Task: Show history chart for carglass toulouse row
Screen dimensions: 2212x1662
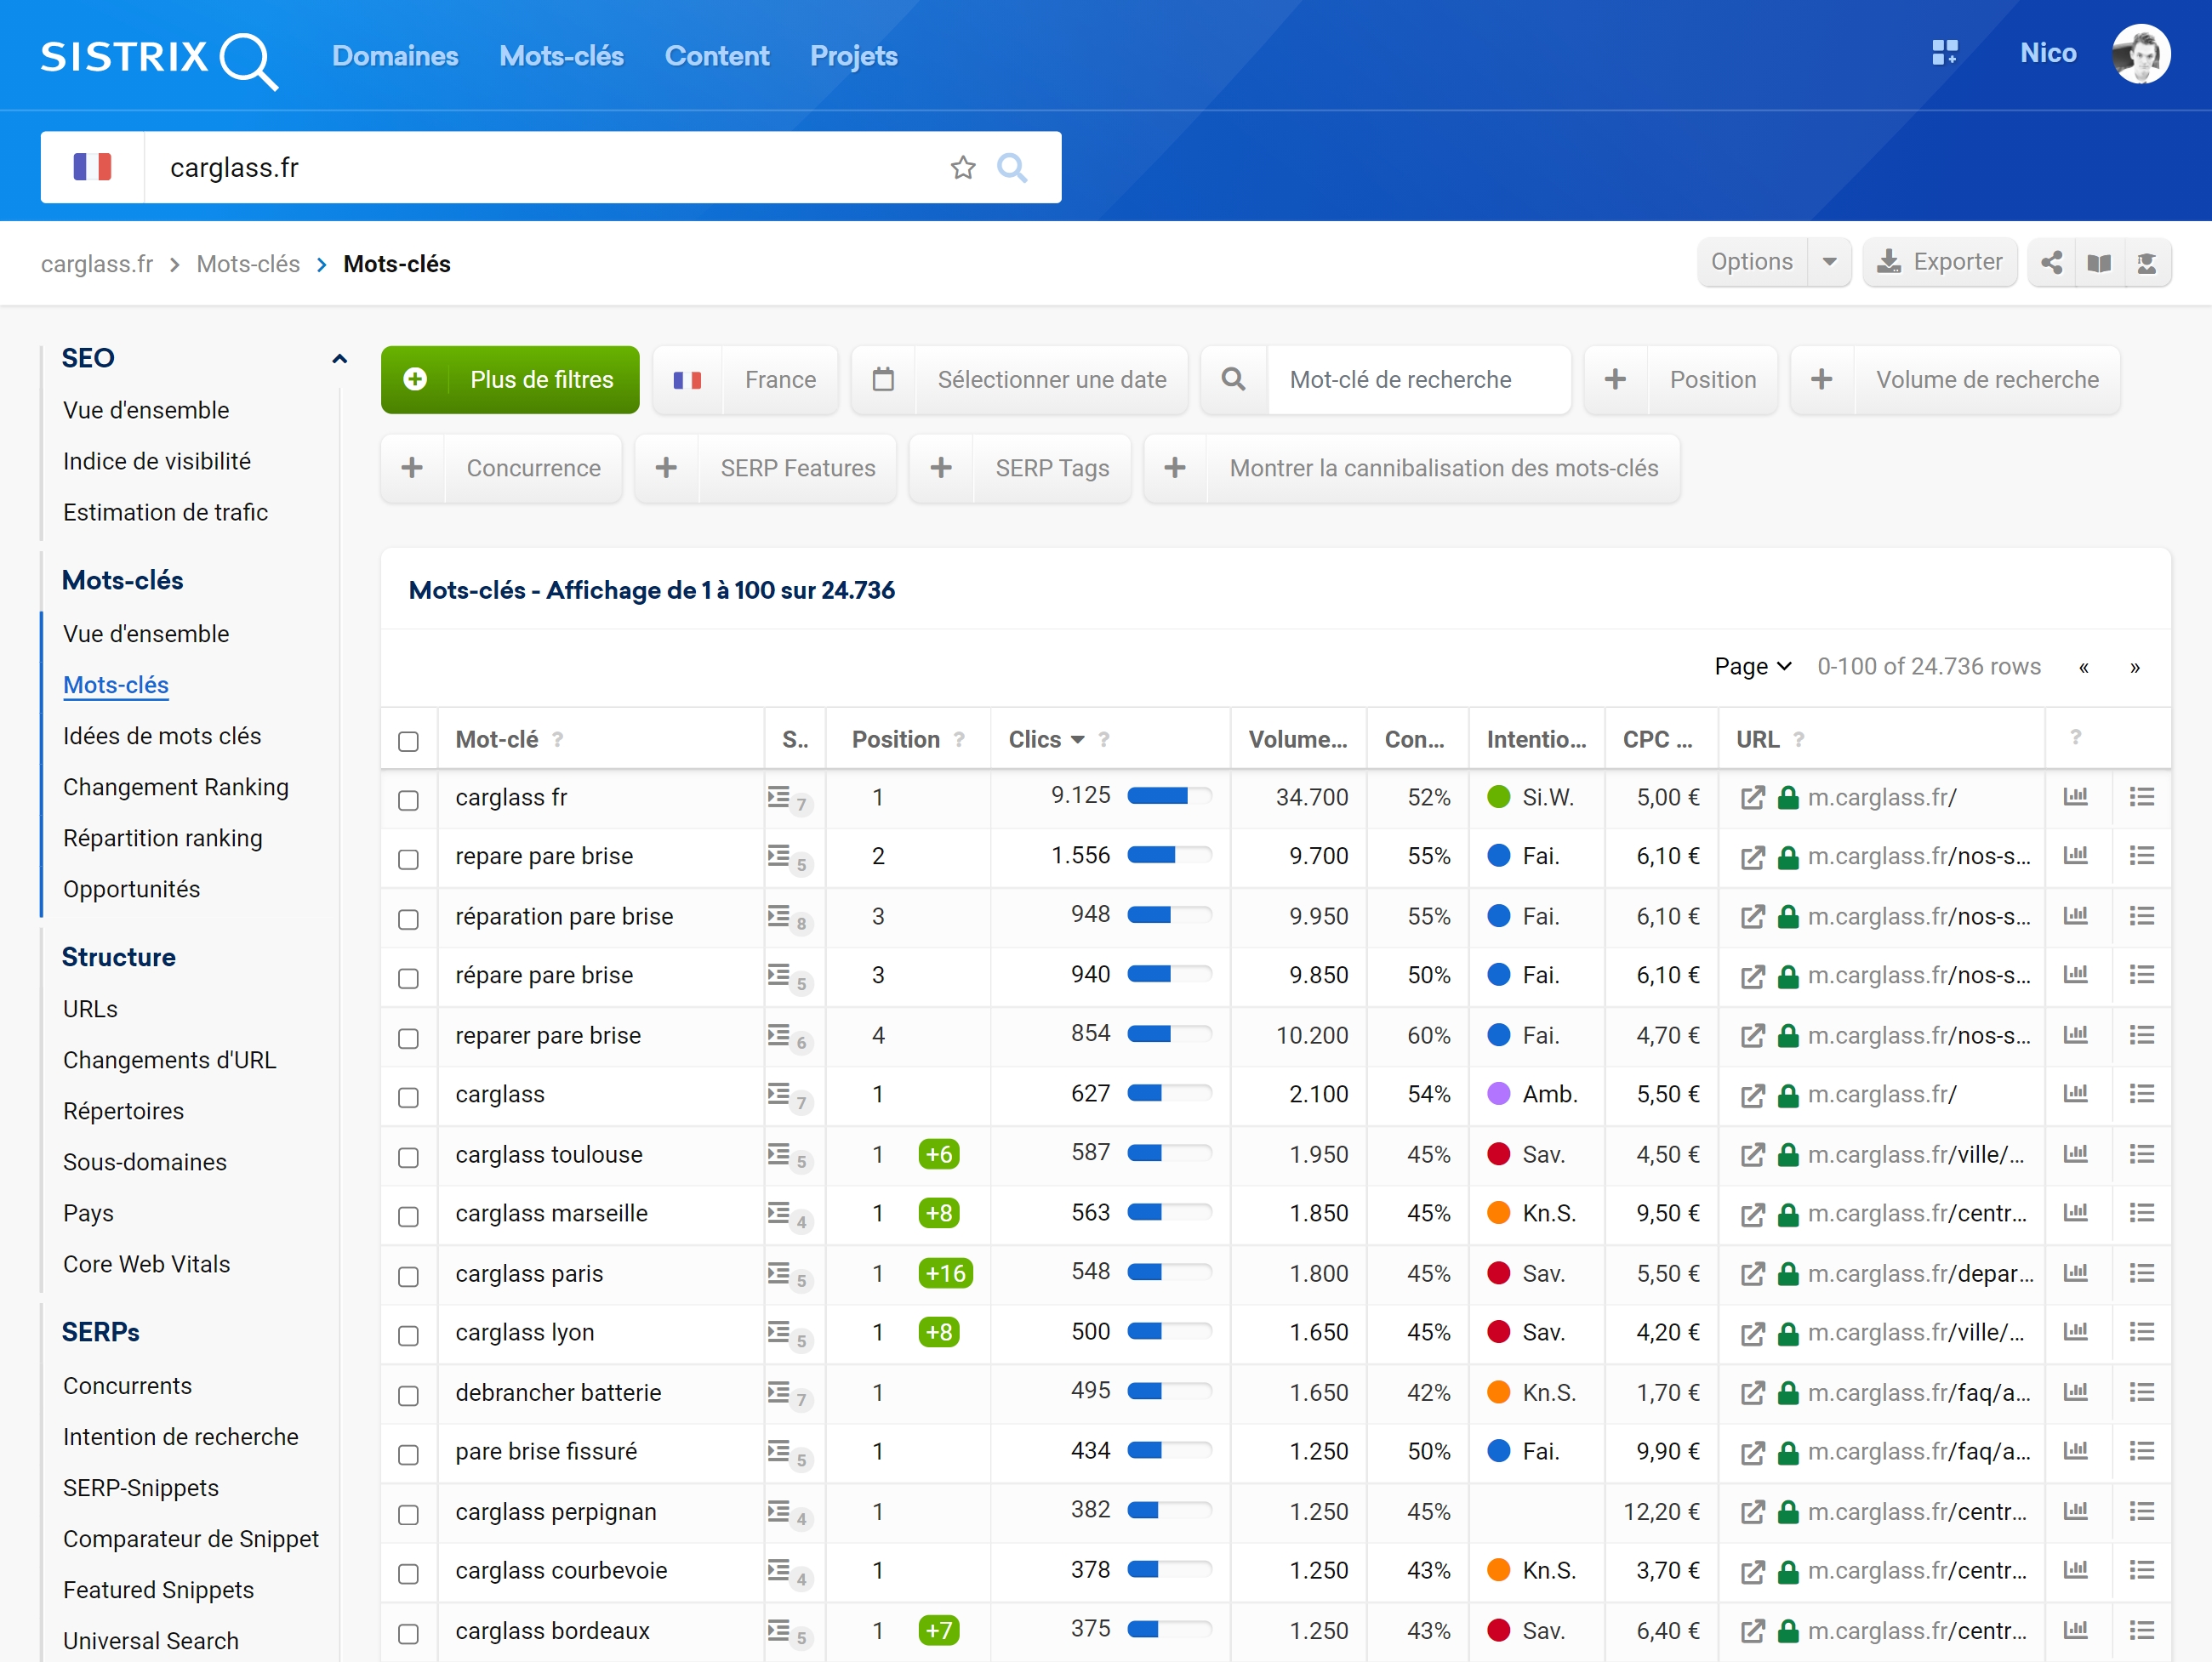Action: click(2076, 1154)
